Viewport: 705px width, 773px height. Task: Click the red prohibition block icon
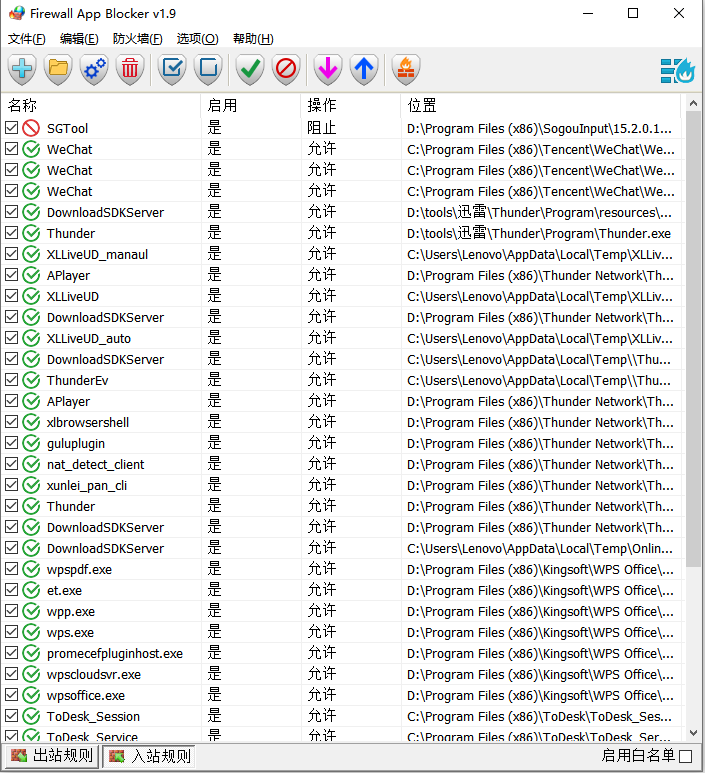click(x=286, y=69)
